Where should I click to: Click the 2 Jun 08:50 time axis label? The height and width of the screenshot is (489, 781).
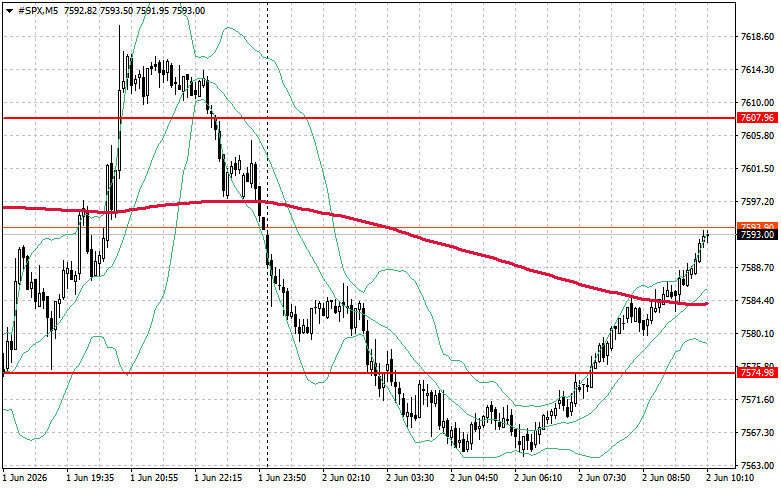(x=666, y=478)
